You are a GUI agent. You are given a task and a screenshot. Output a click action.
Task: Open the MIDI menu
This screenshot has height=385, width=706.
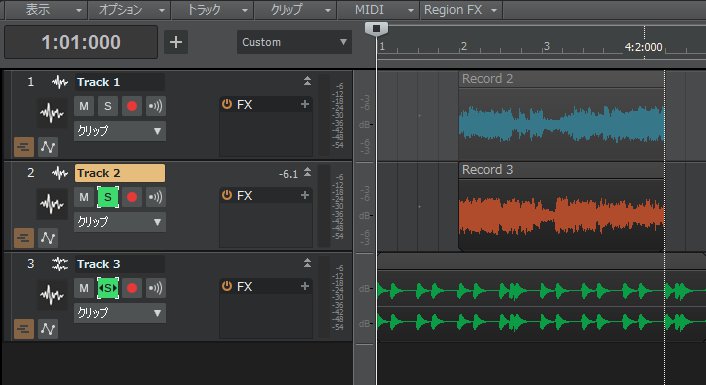[378, 9]
